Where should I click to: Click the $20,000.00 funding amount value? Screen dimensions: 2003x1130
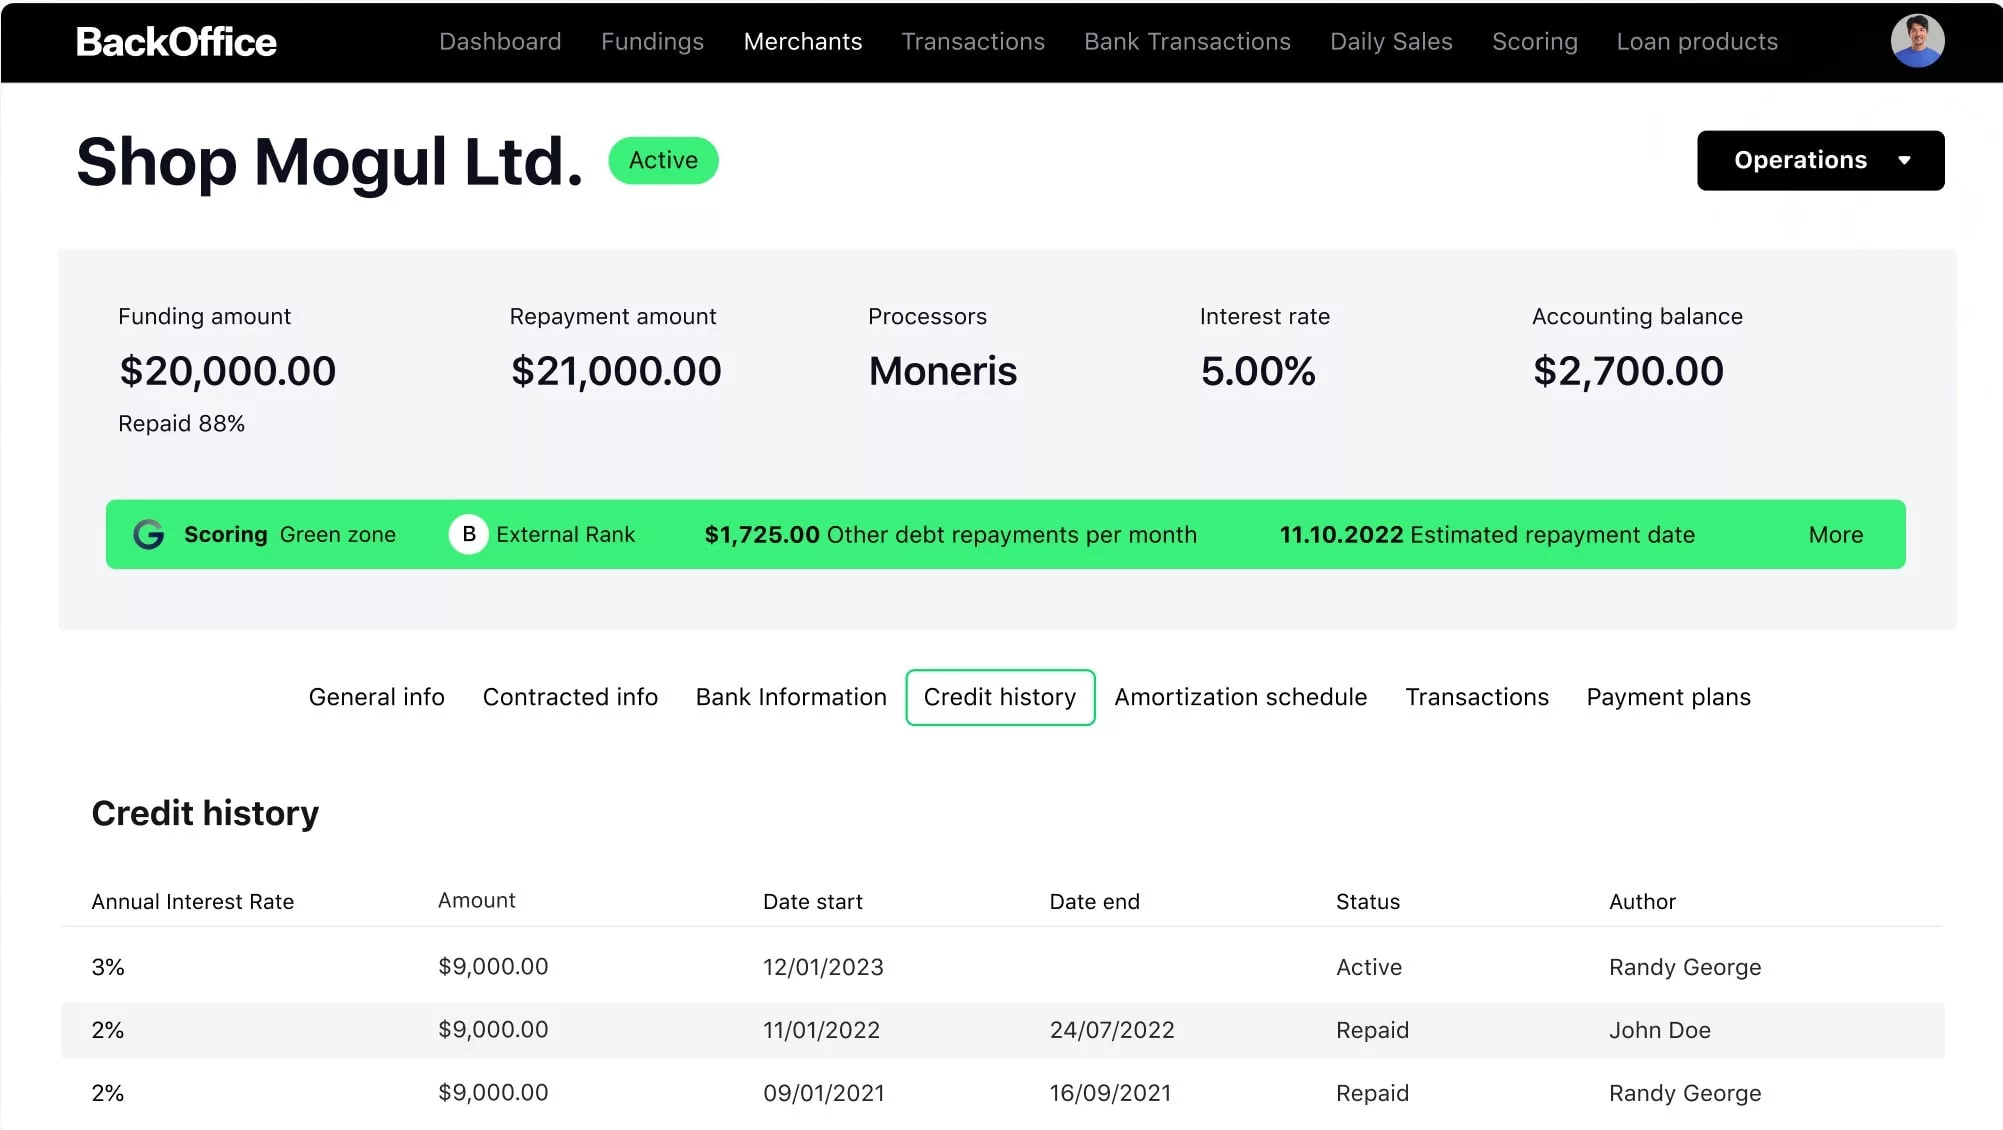(x=227, y=371)
